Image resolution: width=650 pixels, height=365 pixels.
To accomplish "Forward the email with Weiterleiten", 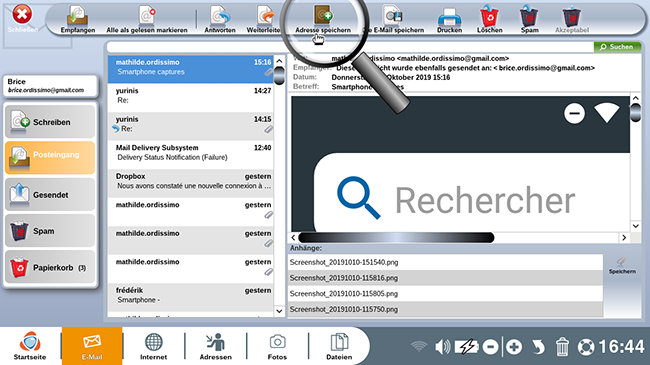I will 265,19.
